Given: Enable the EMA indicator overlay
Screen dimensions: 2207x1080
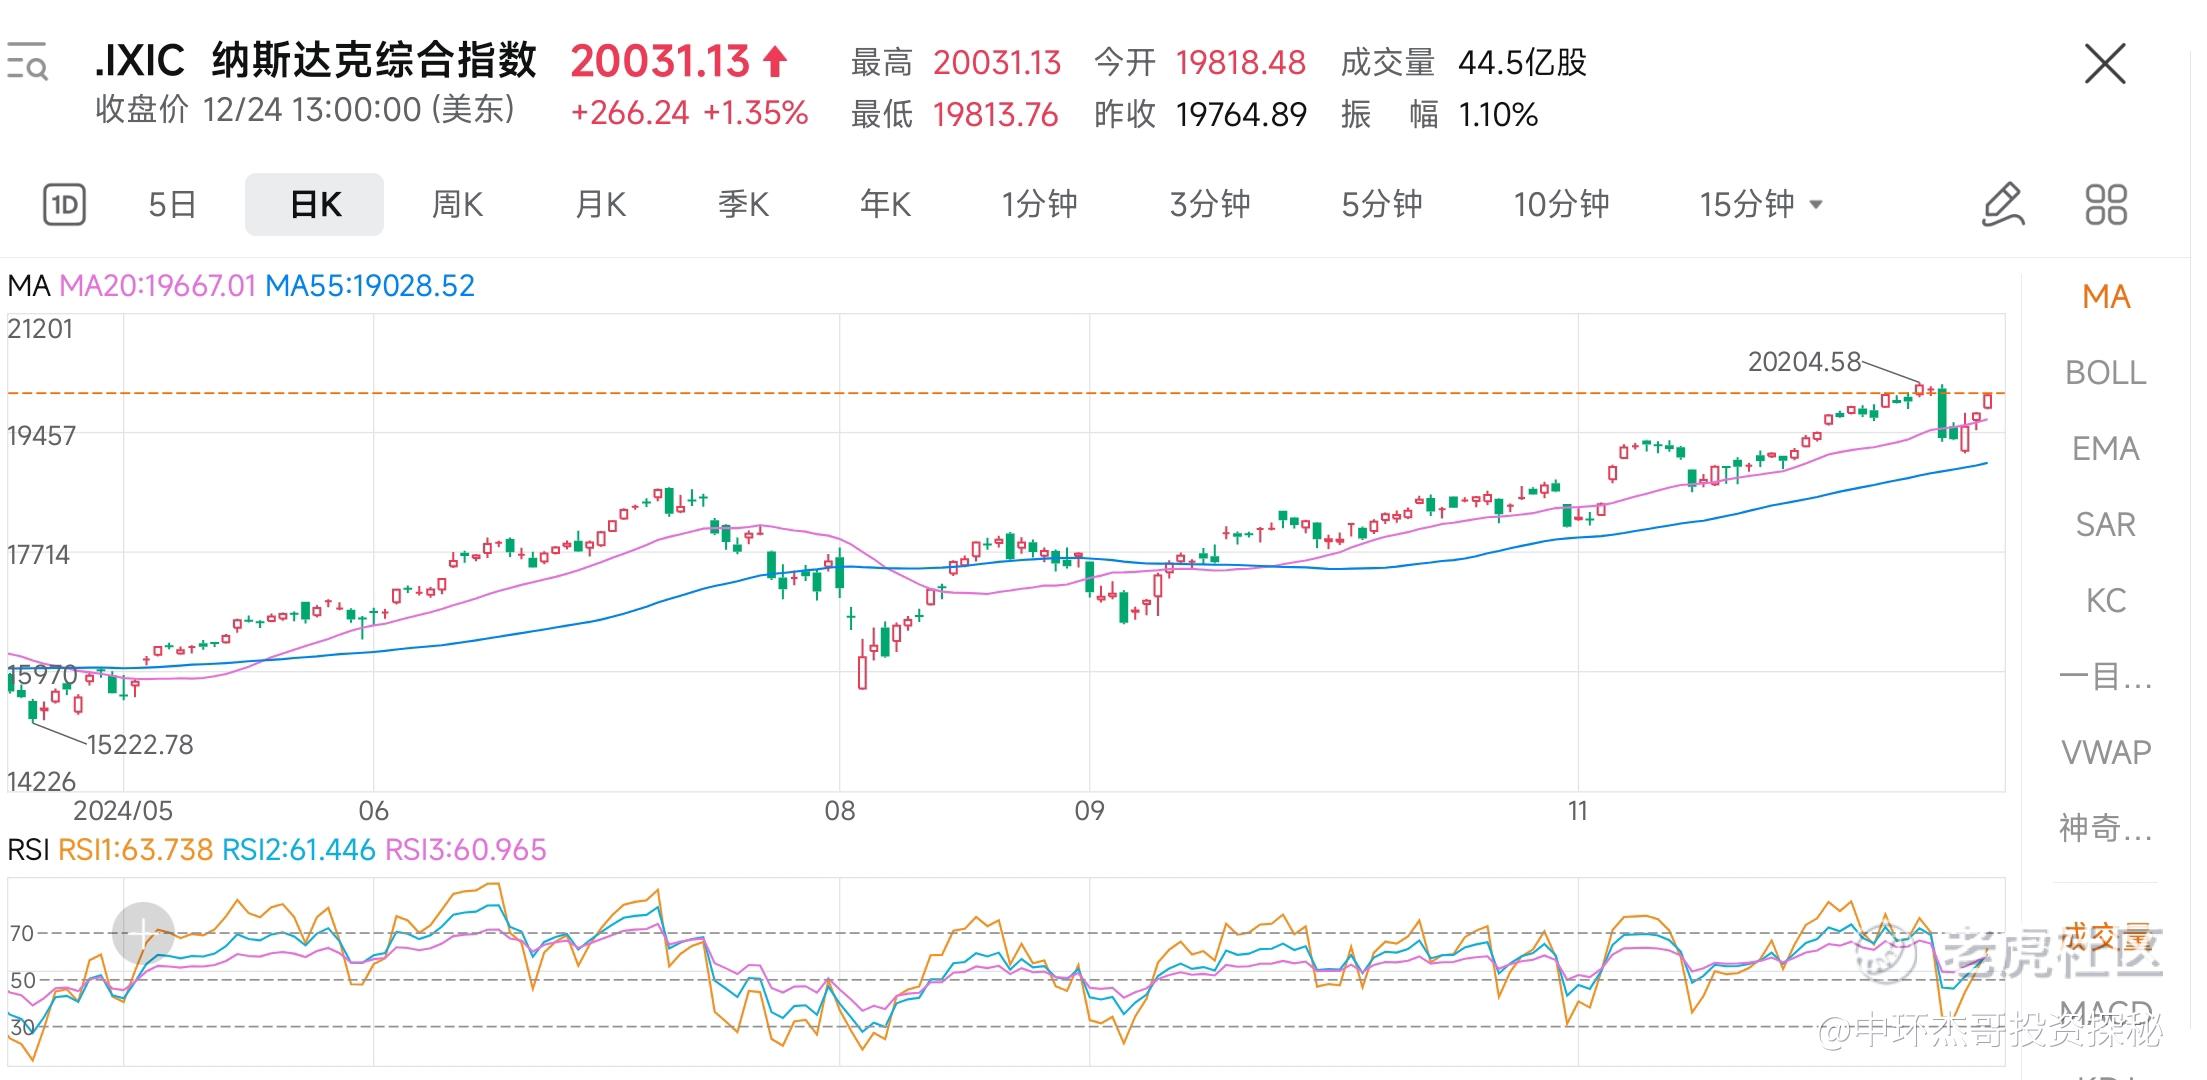Looking at the screenshot, I should 2106,449.
